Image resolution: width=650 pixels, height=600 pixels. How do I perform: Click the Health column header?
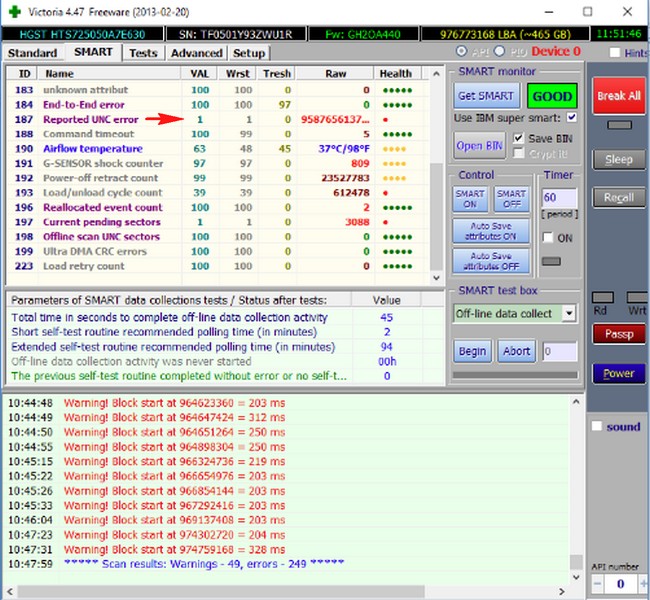(x=395, y=73)
